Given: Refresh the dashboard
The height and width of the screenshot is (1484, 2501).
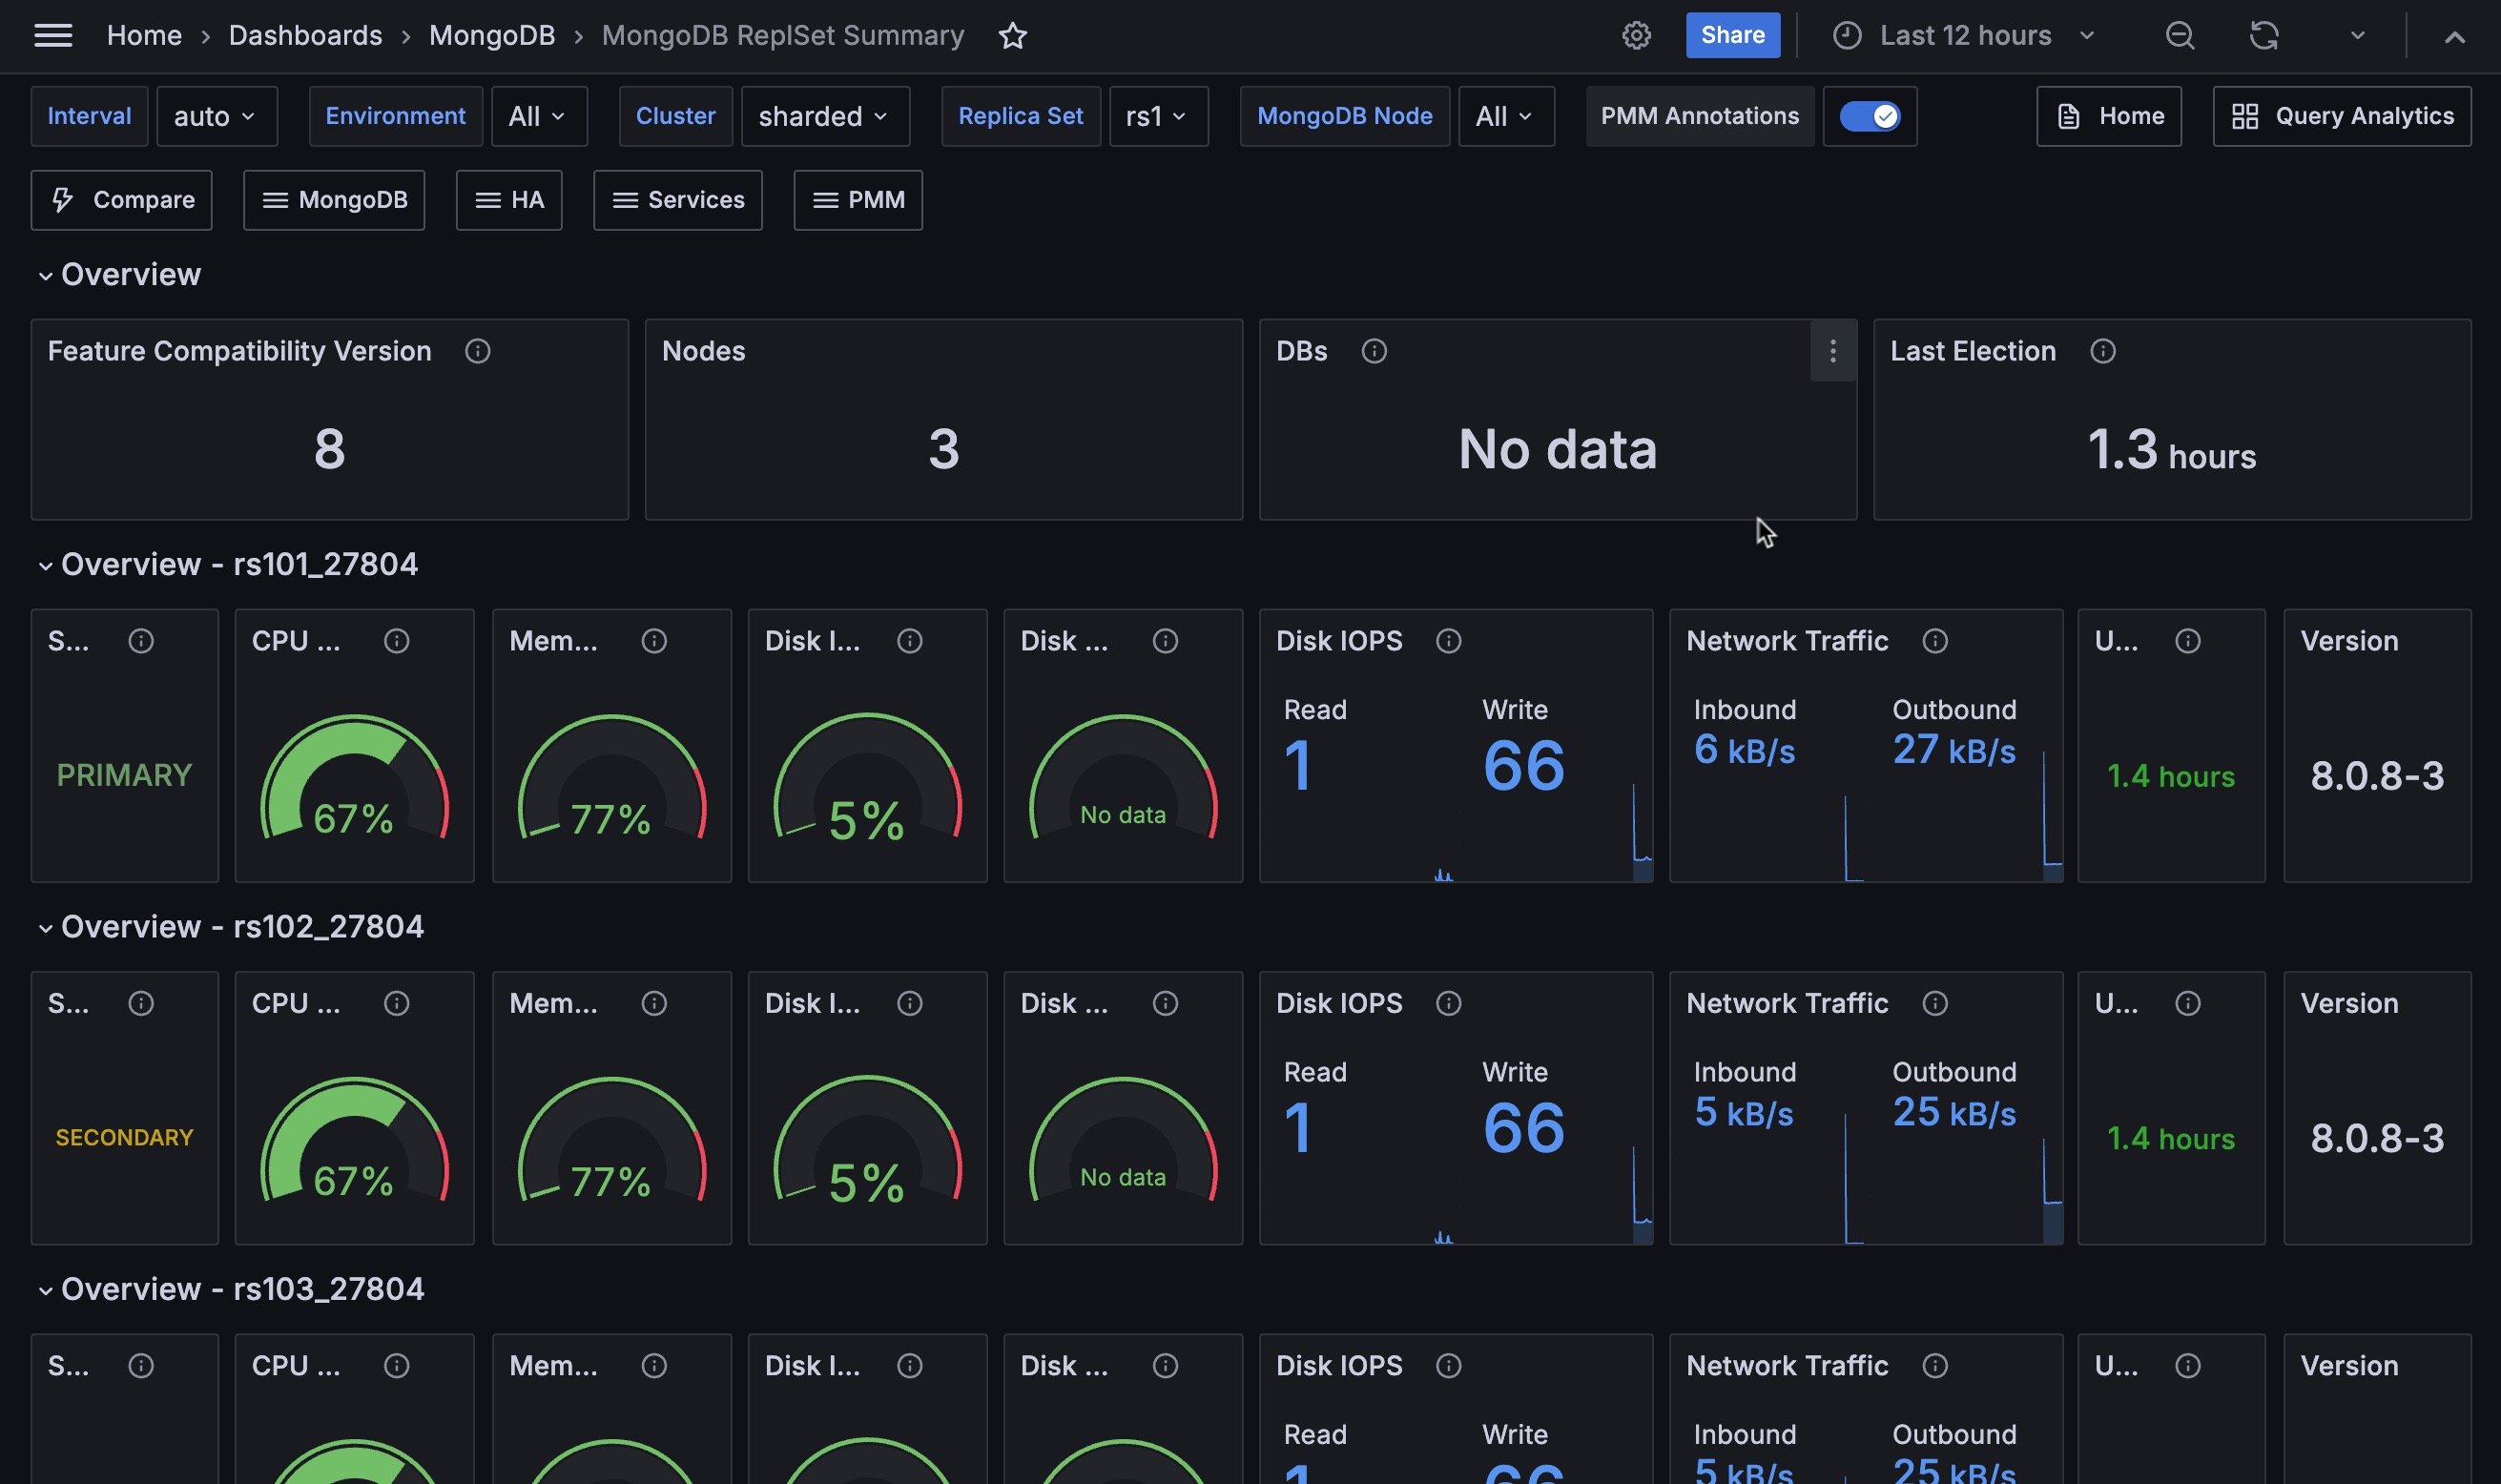Looking at the screenshot, I should (2264, 36).
